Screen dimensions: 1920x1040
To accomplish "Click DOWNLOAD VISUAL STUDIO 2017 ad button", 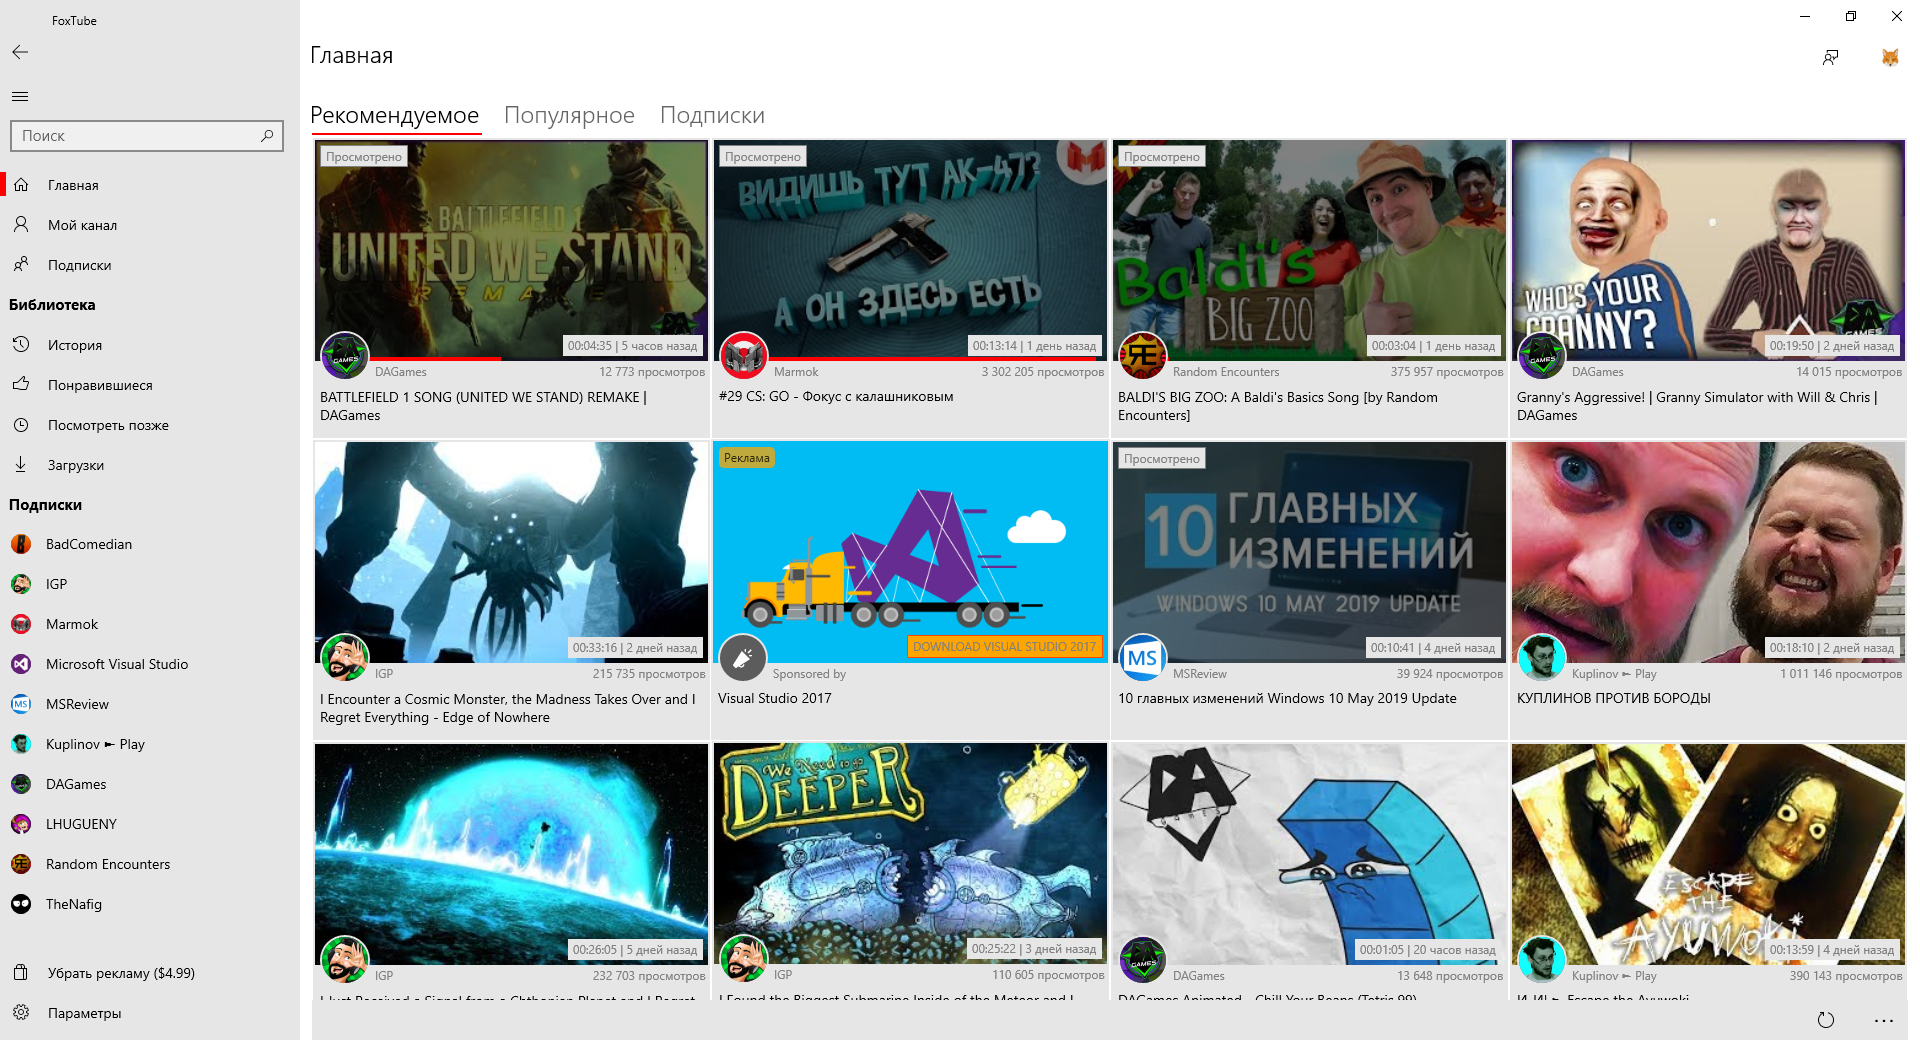I will tap(1004, 647).
